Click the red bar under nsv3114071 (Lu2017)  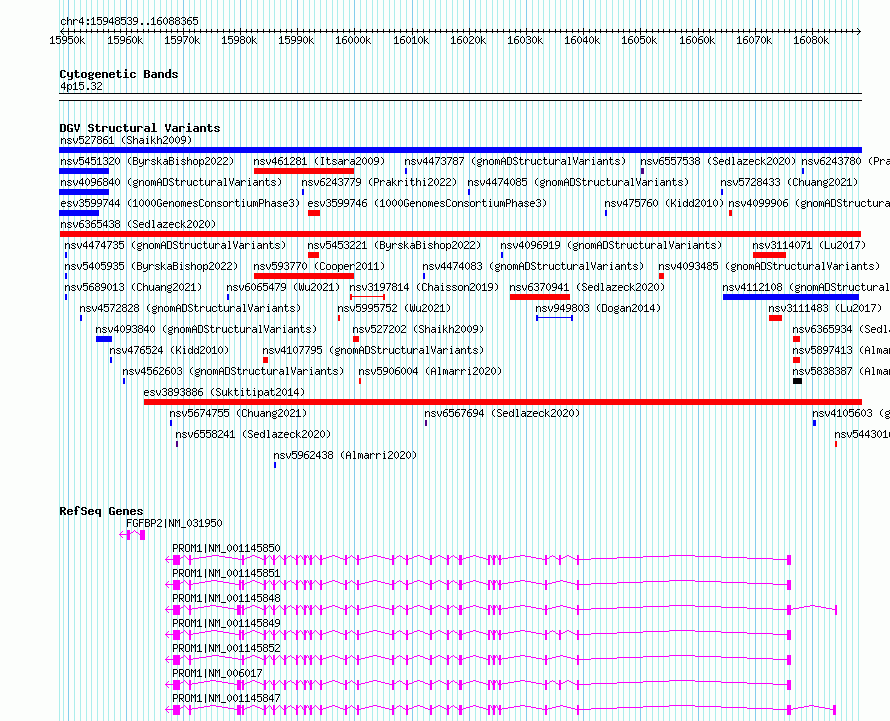[x=769, y=255]
